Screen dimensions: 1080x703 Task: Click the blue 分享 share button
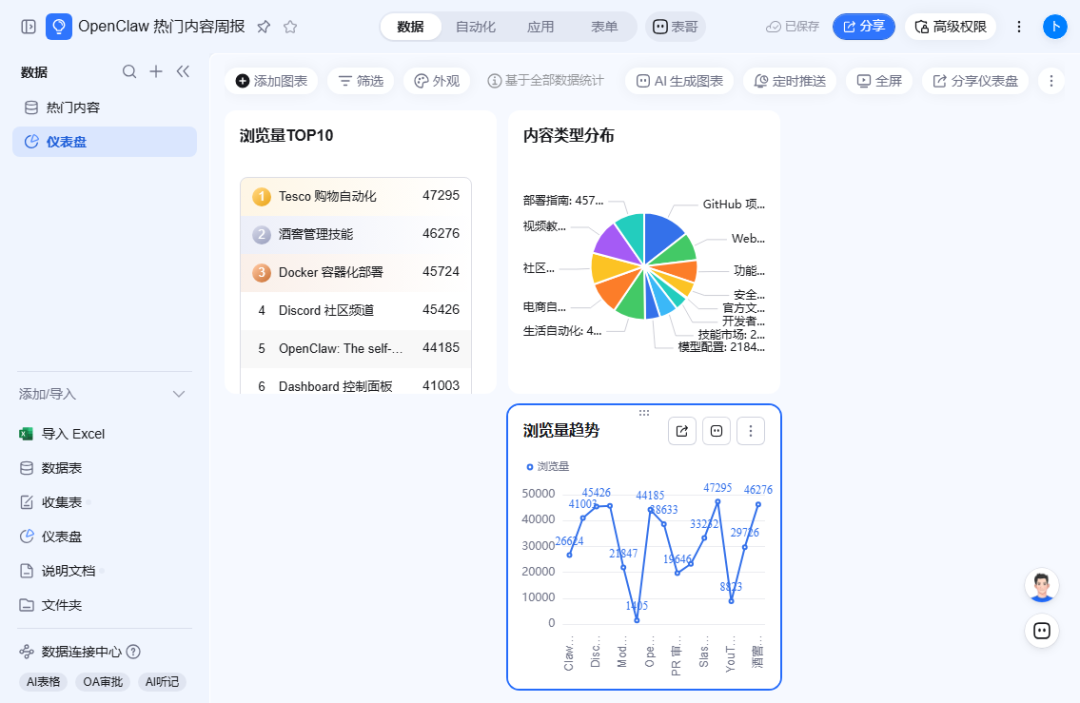[863, 27]
